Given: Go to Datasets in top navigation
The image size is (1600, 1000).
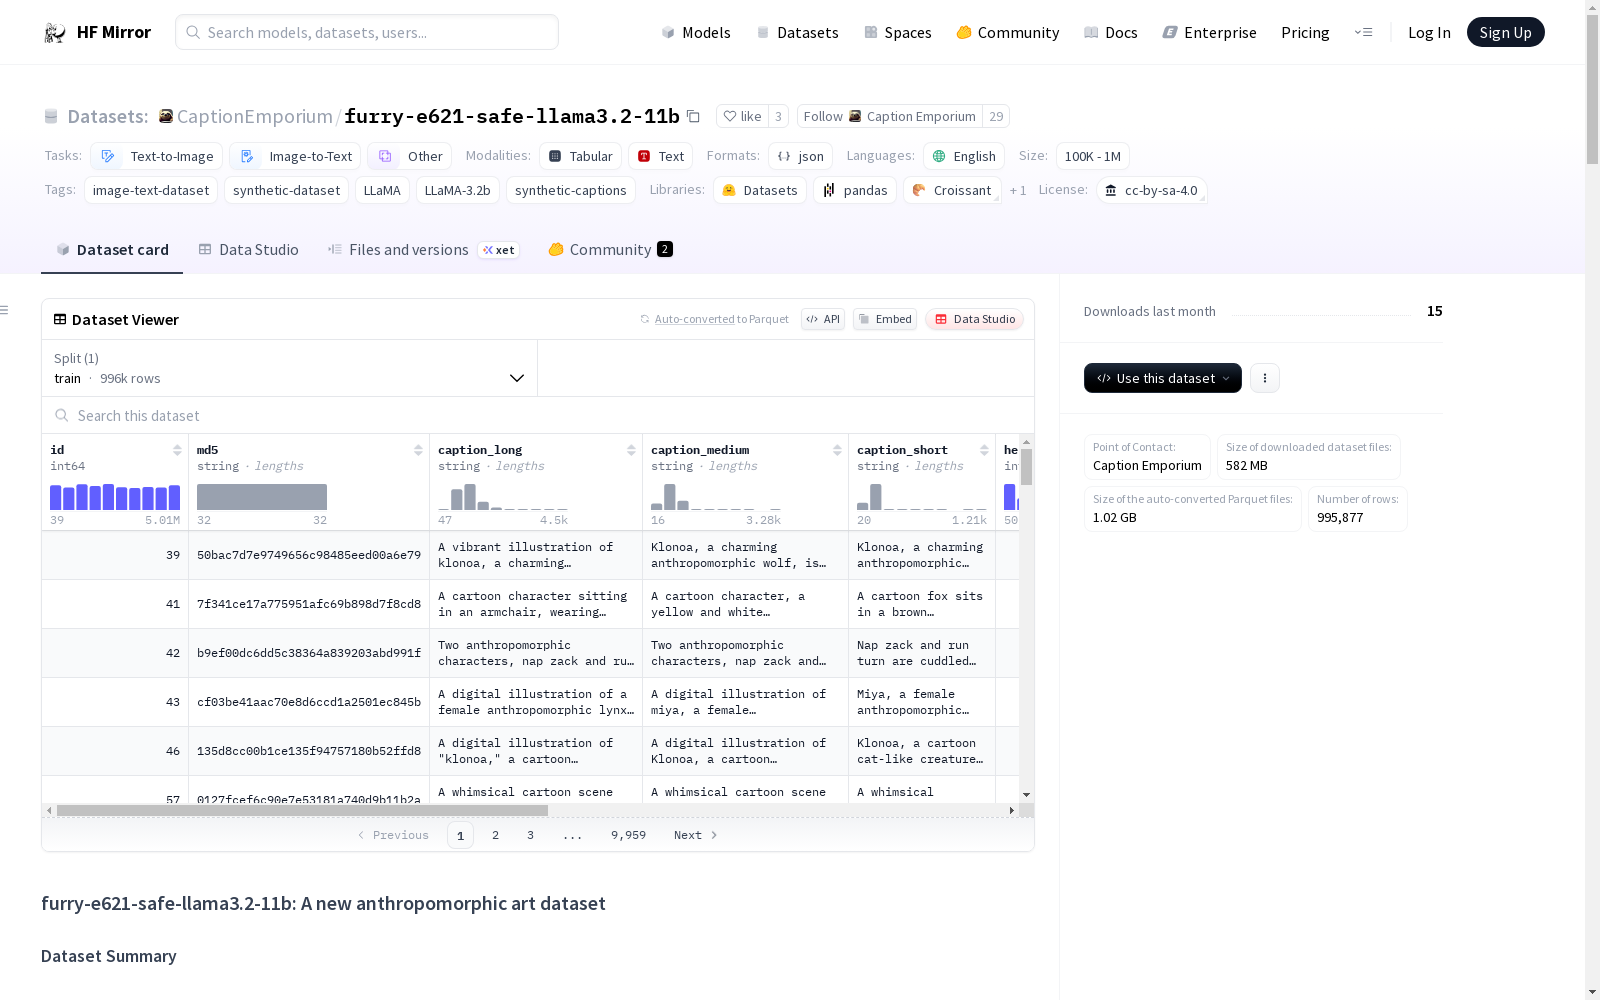Looking at the screenshot, I should 797,32.
